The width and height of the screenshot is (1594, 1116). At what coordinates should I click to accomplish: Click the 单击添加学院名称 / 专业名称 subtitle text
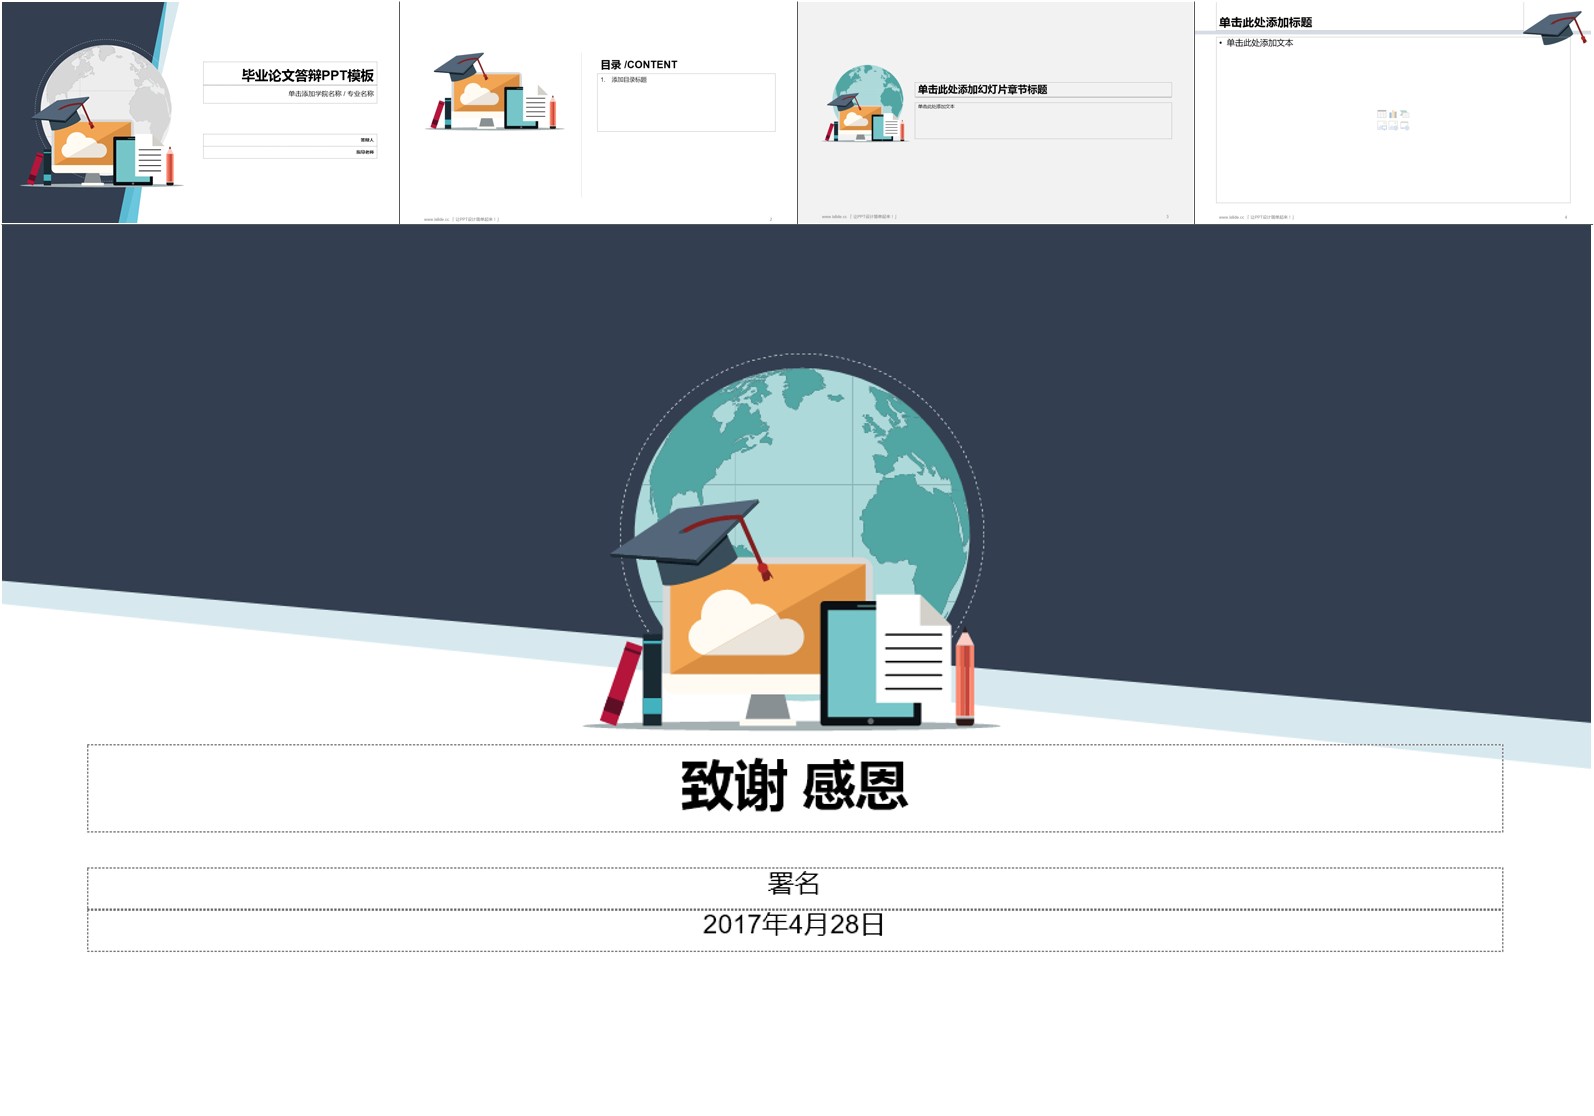tap(331, 94)
